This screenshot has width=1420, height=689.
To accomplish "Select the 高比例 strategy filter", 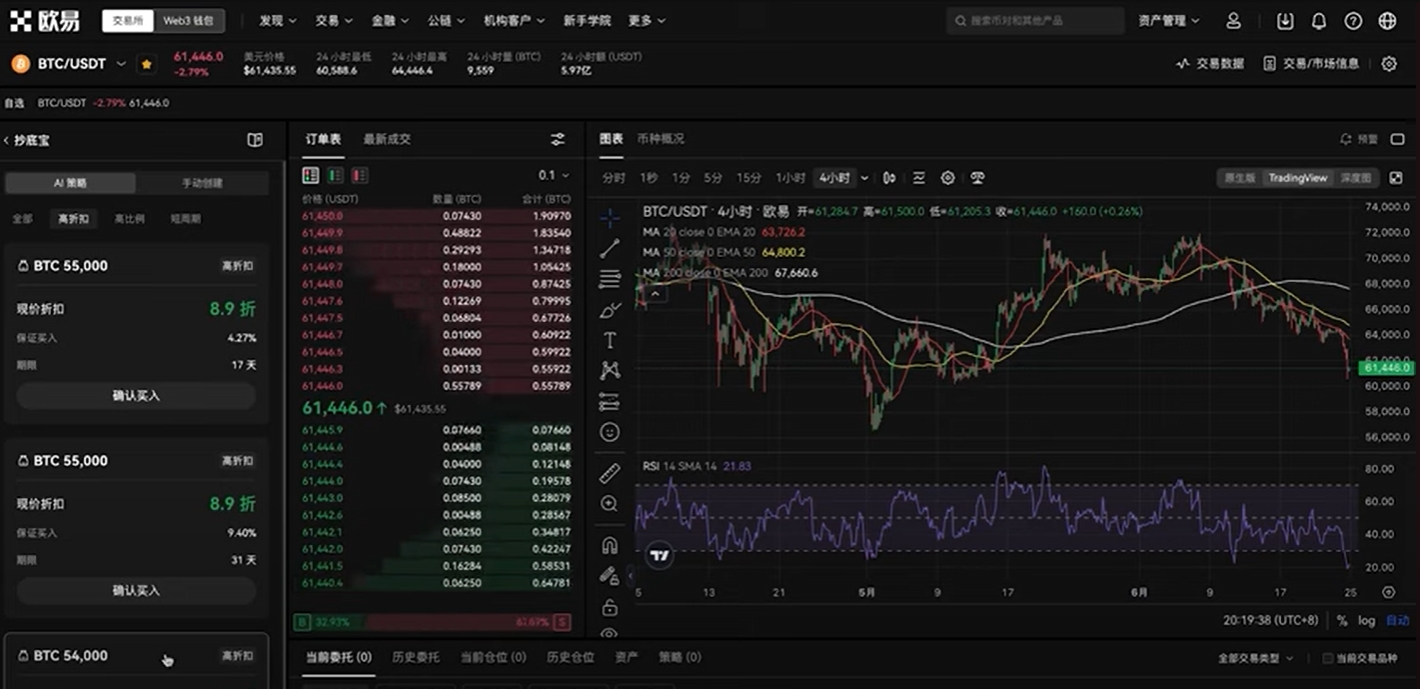I will click(x=129, y=218).
